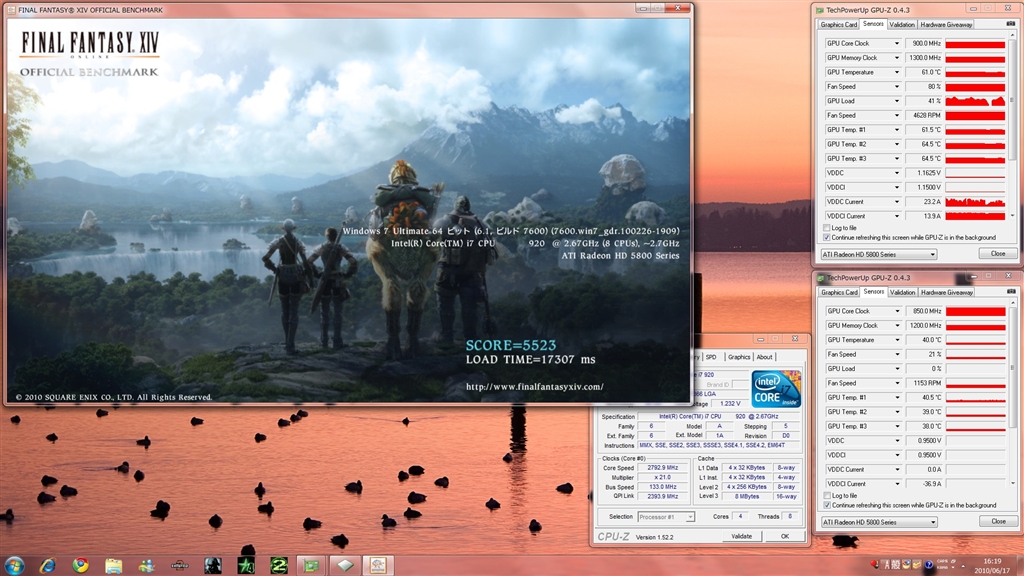Click the Validate button in CPU-Z
The image size is (1024, 576).
pos(741,536)
